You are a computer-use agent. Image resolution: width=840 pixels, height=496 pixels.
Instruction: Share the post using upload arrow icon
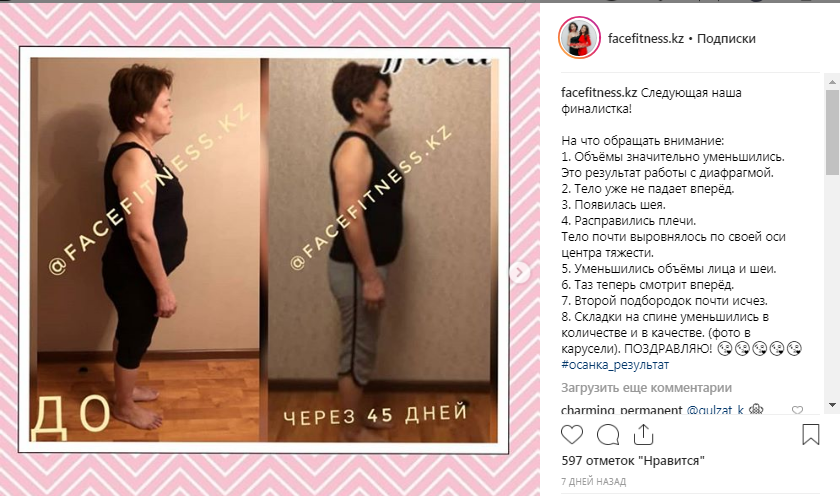(643, 434)
